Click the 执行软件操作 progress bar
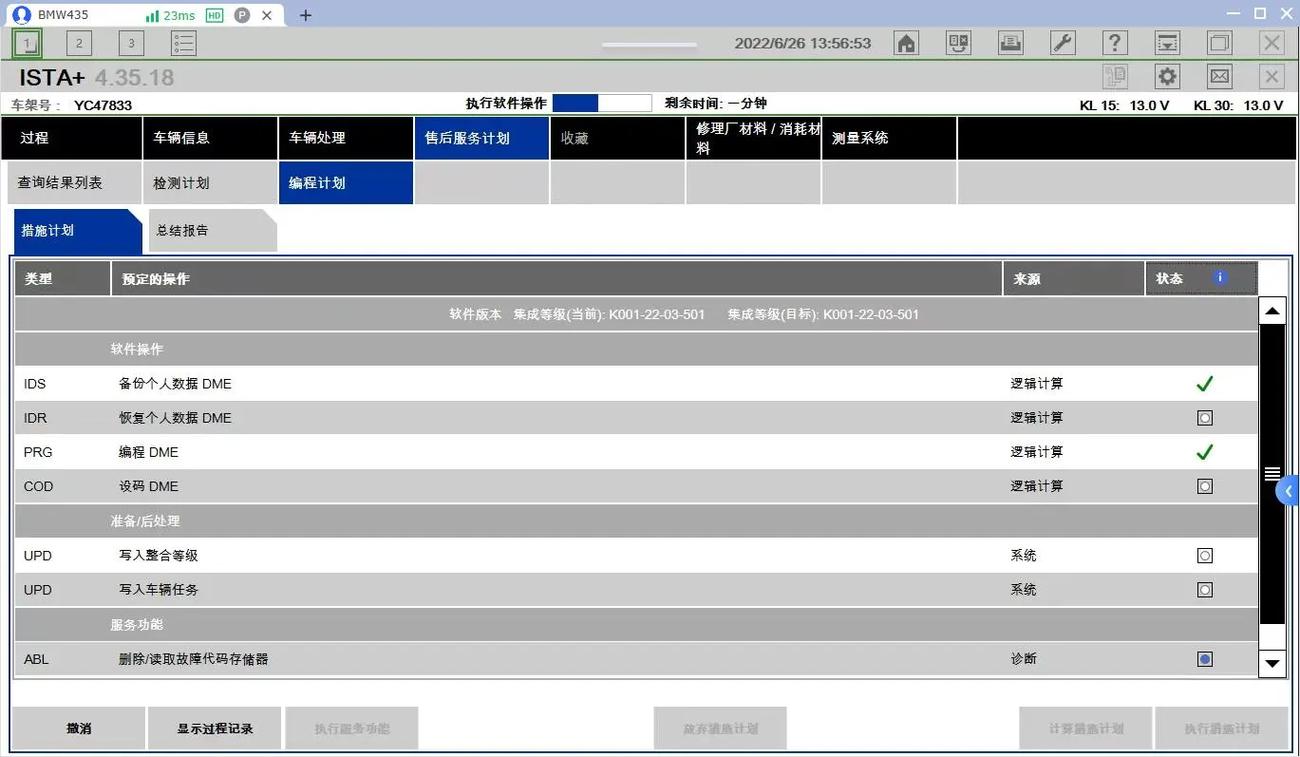This screenshot has height=757, width=1300. 602,103
